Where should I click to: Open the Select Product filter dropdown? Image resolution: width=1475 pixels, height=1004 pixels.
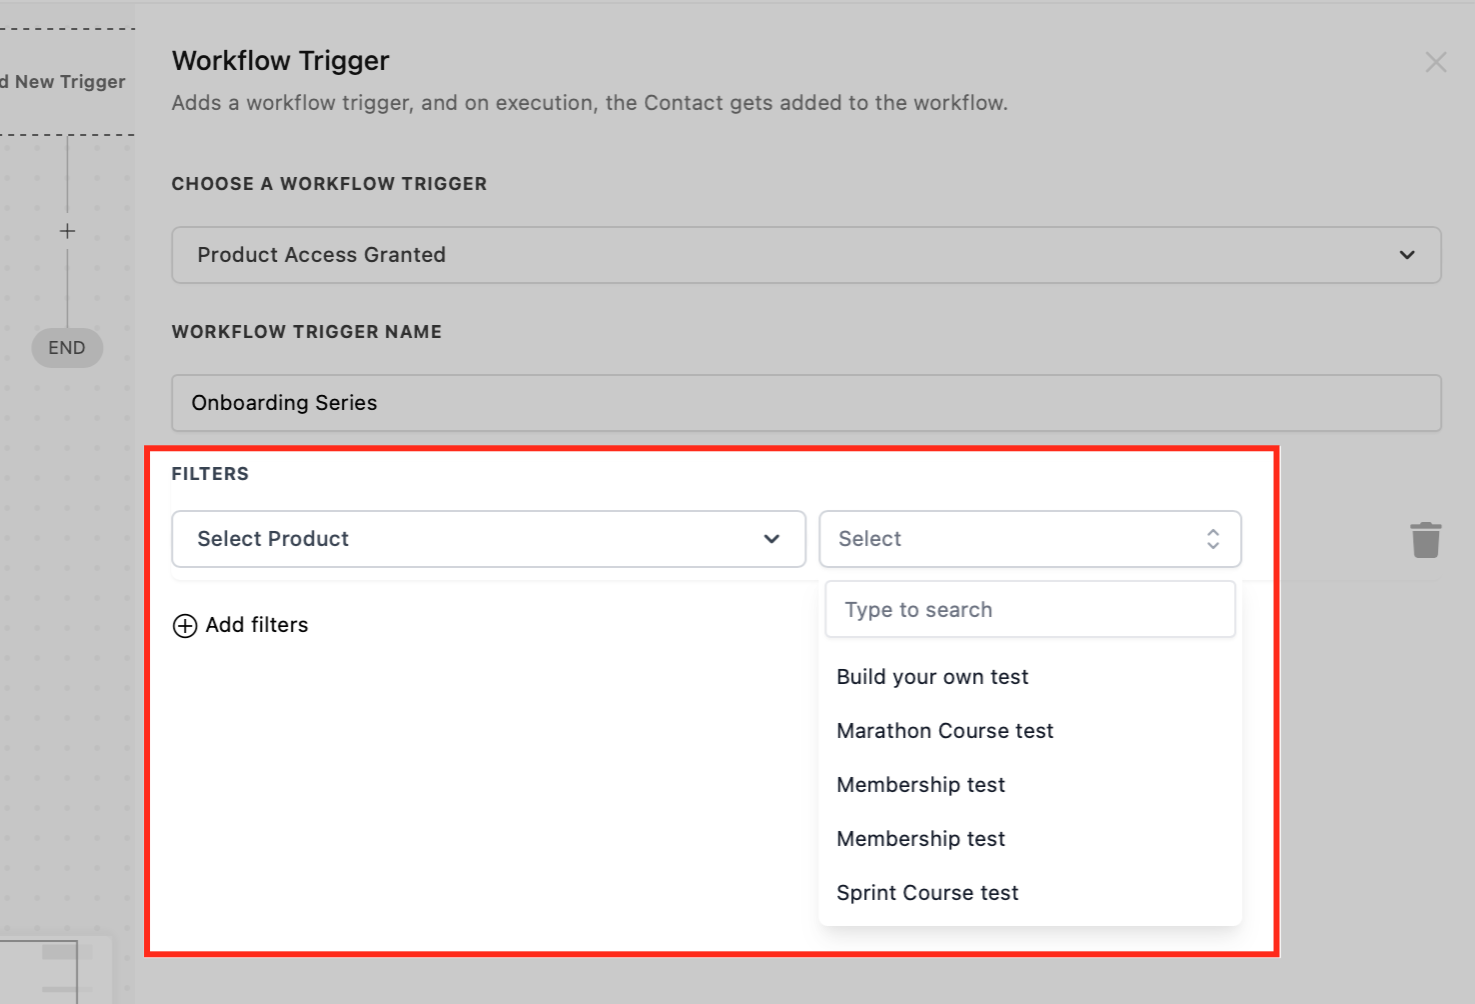489,539
